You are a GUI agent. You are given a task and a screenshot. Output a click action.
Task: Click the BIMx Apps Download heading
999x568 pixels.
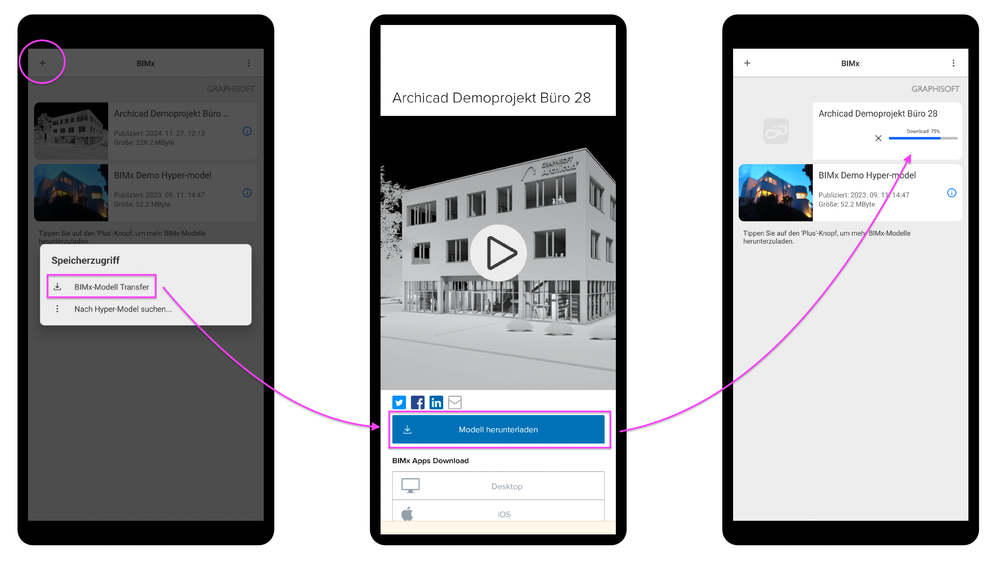(431, 460)
